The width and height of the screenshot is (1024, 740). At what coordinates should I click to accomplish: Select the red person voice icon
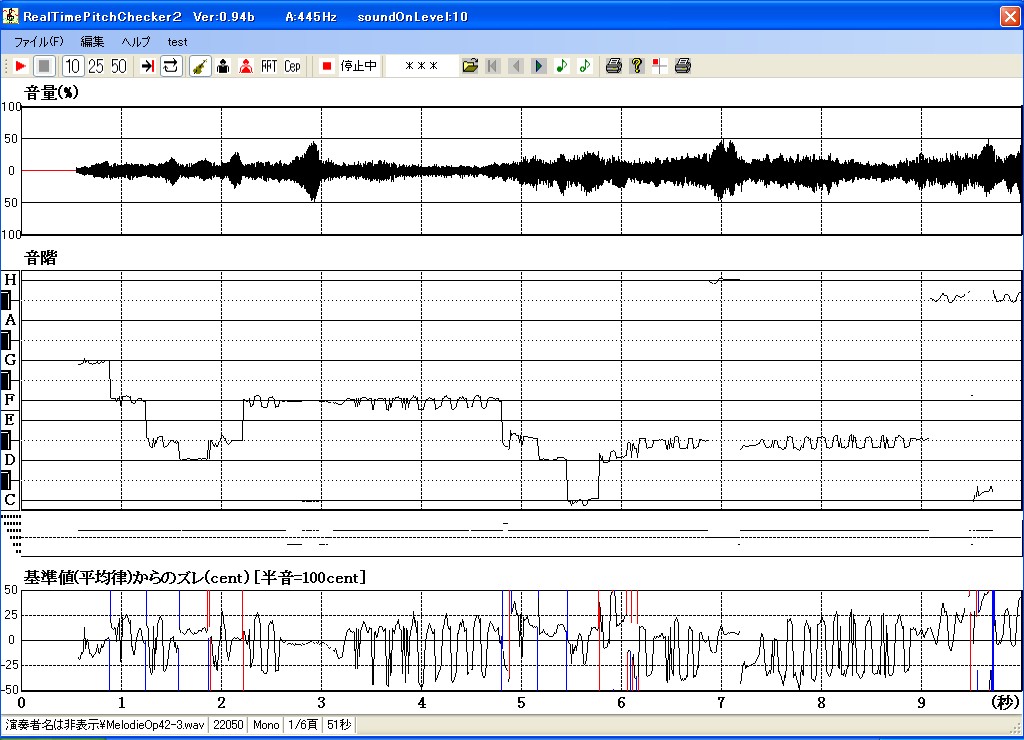[x=246, y=66]
